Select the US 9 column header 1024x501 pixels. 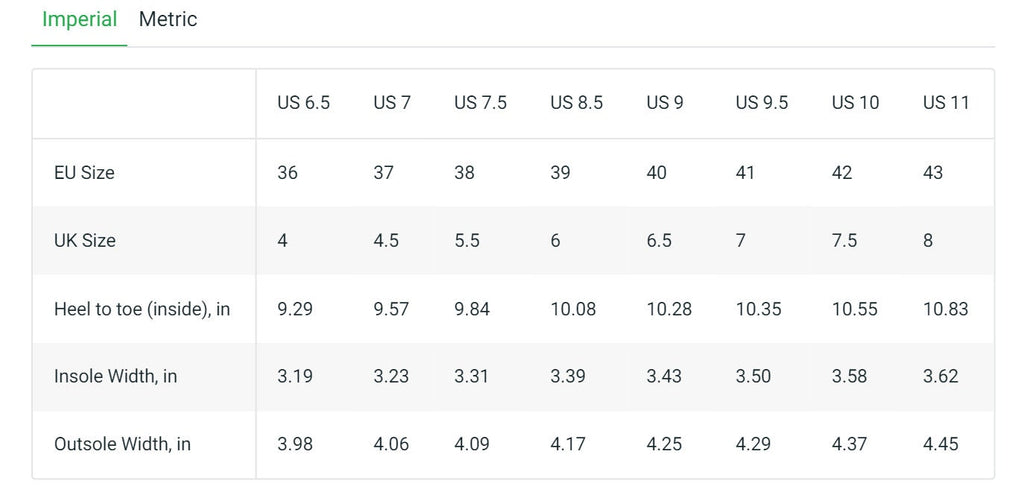(665, 103)
